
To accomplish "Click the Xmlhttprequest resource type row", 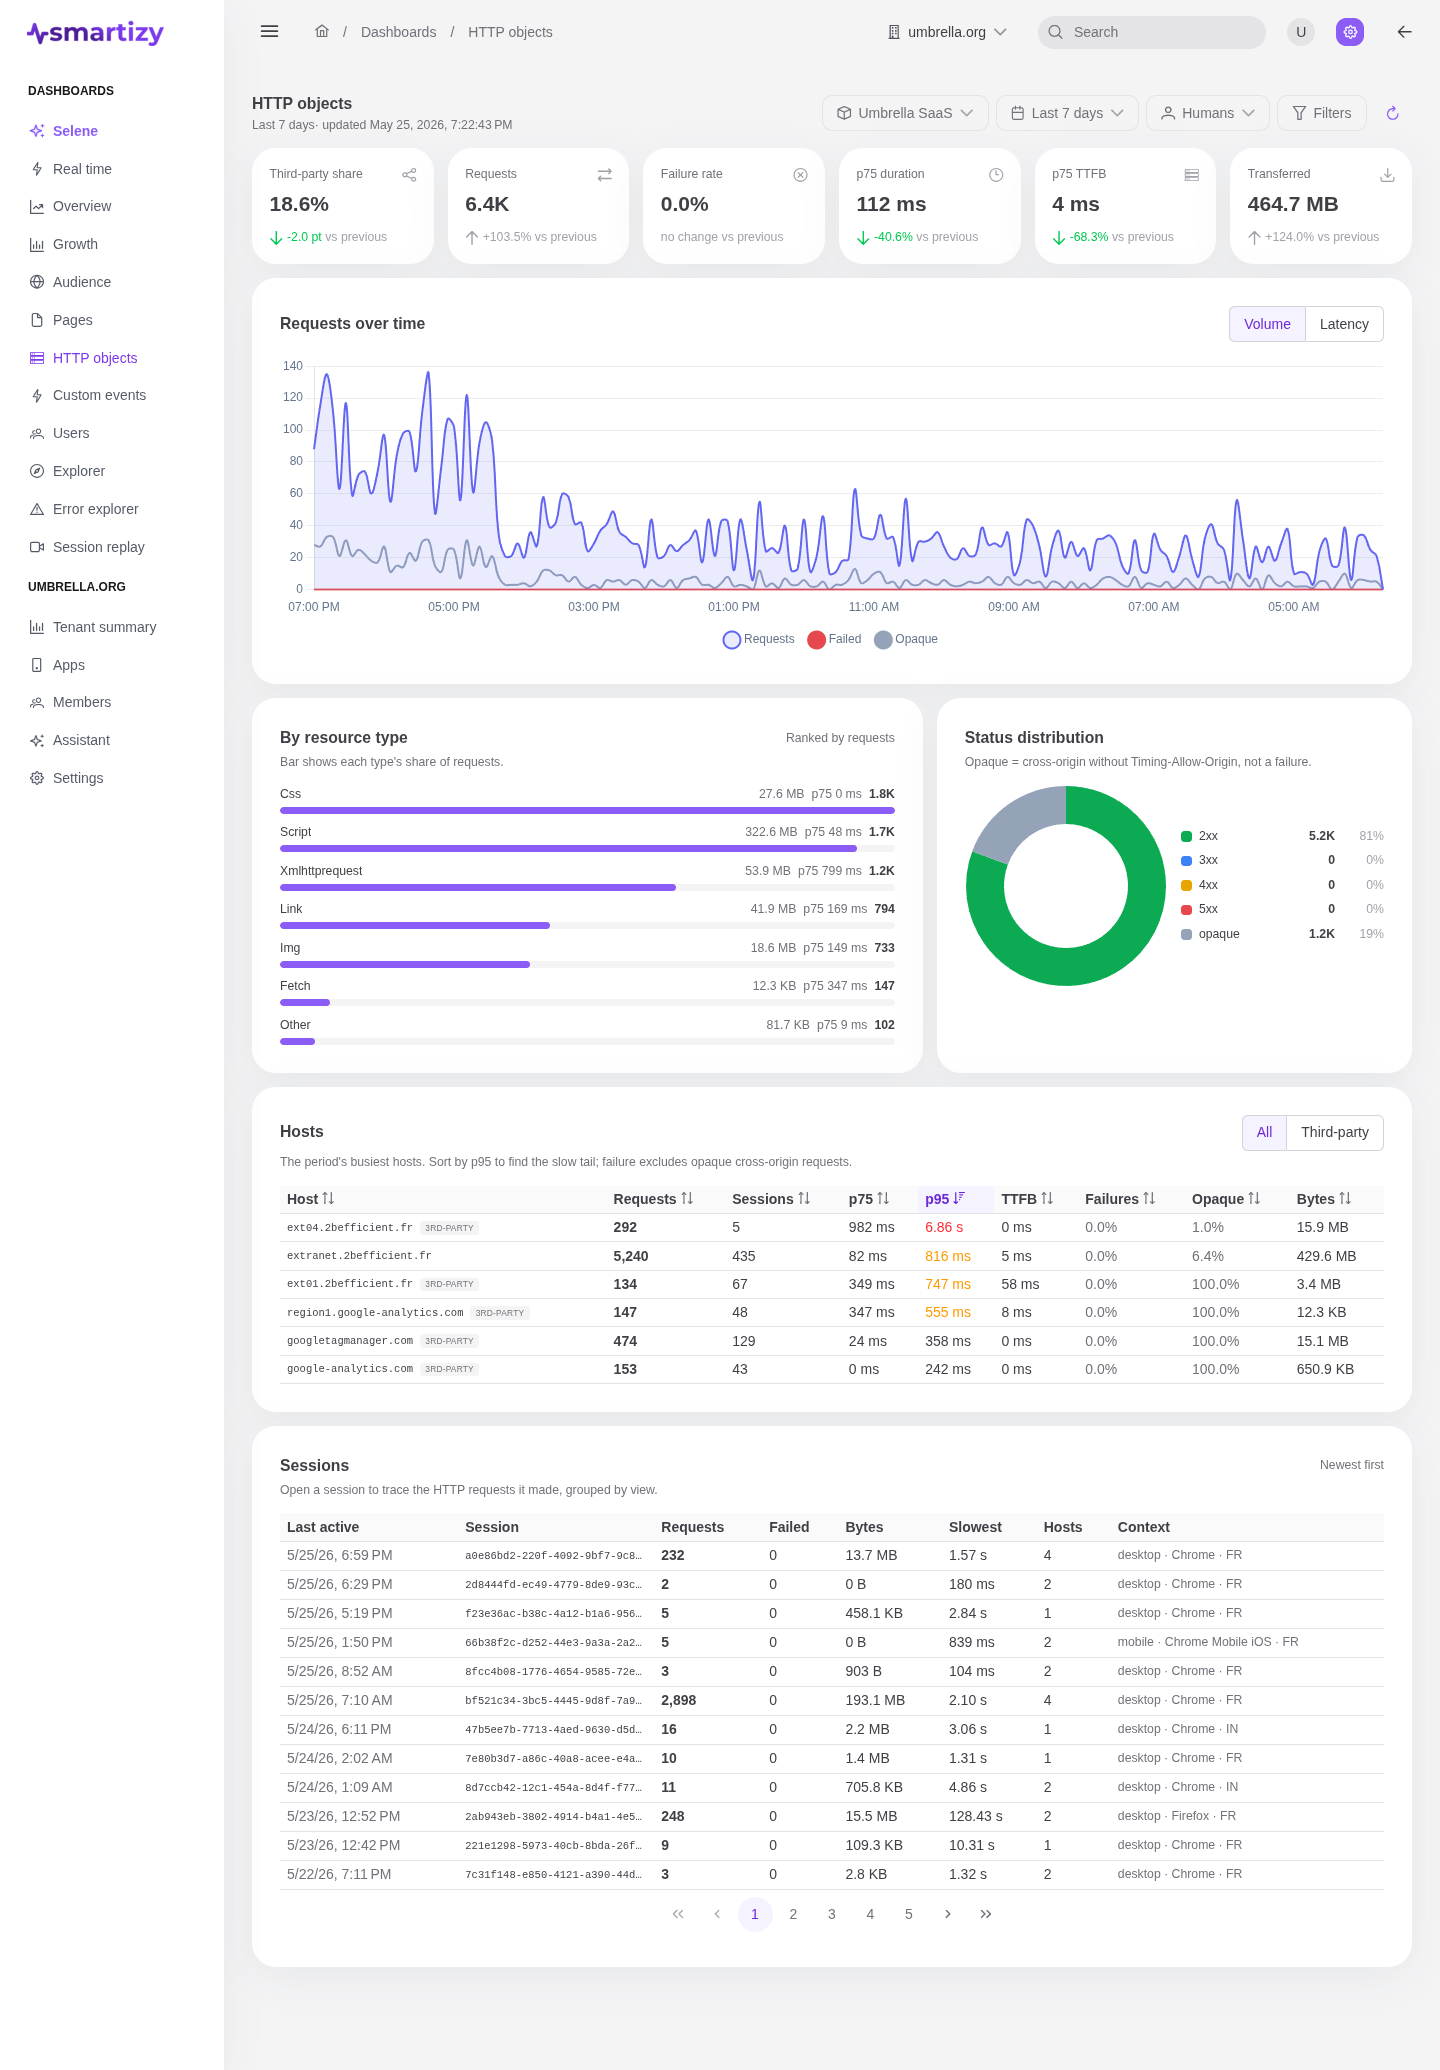I will point(587,878).
